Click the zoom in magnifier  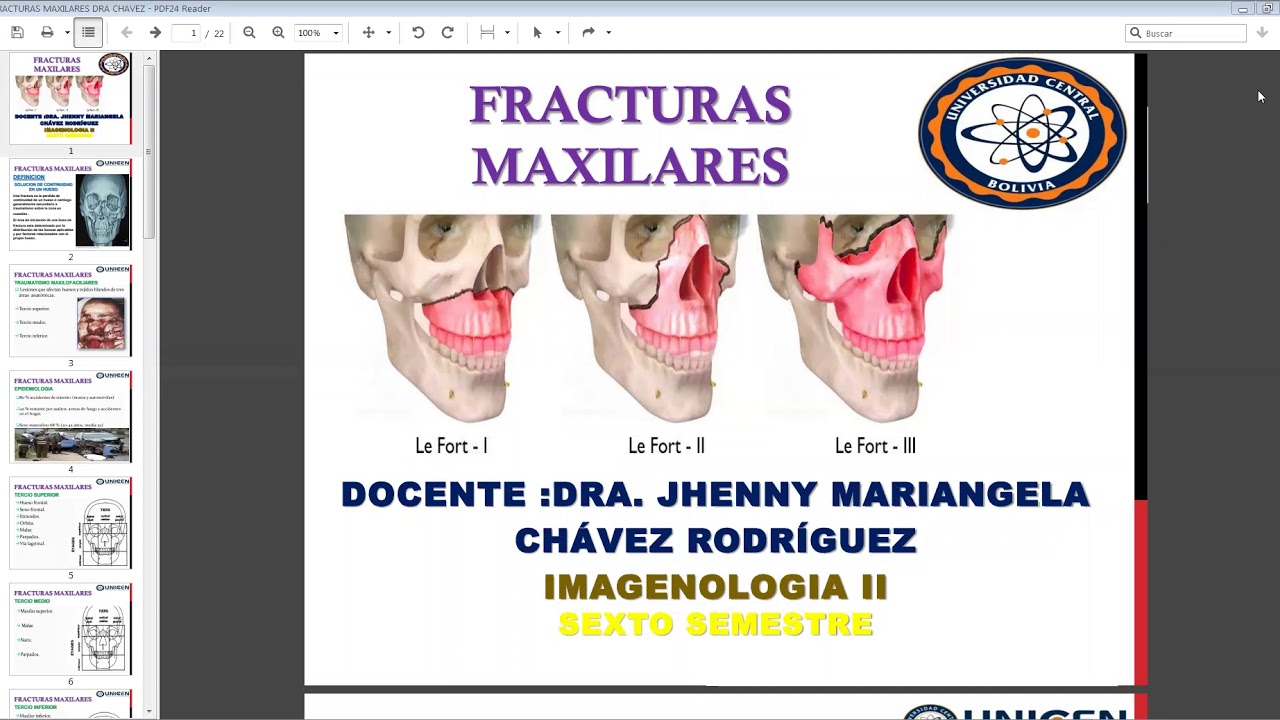click(278, 33)
